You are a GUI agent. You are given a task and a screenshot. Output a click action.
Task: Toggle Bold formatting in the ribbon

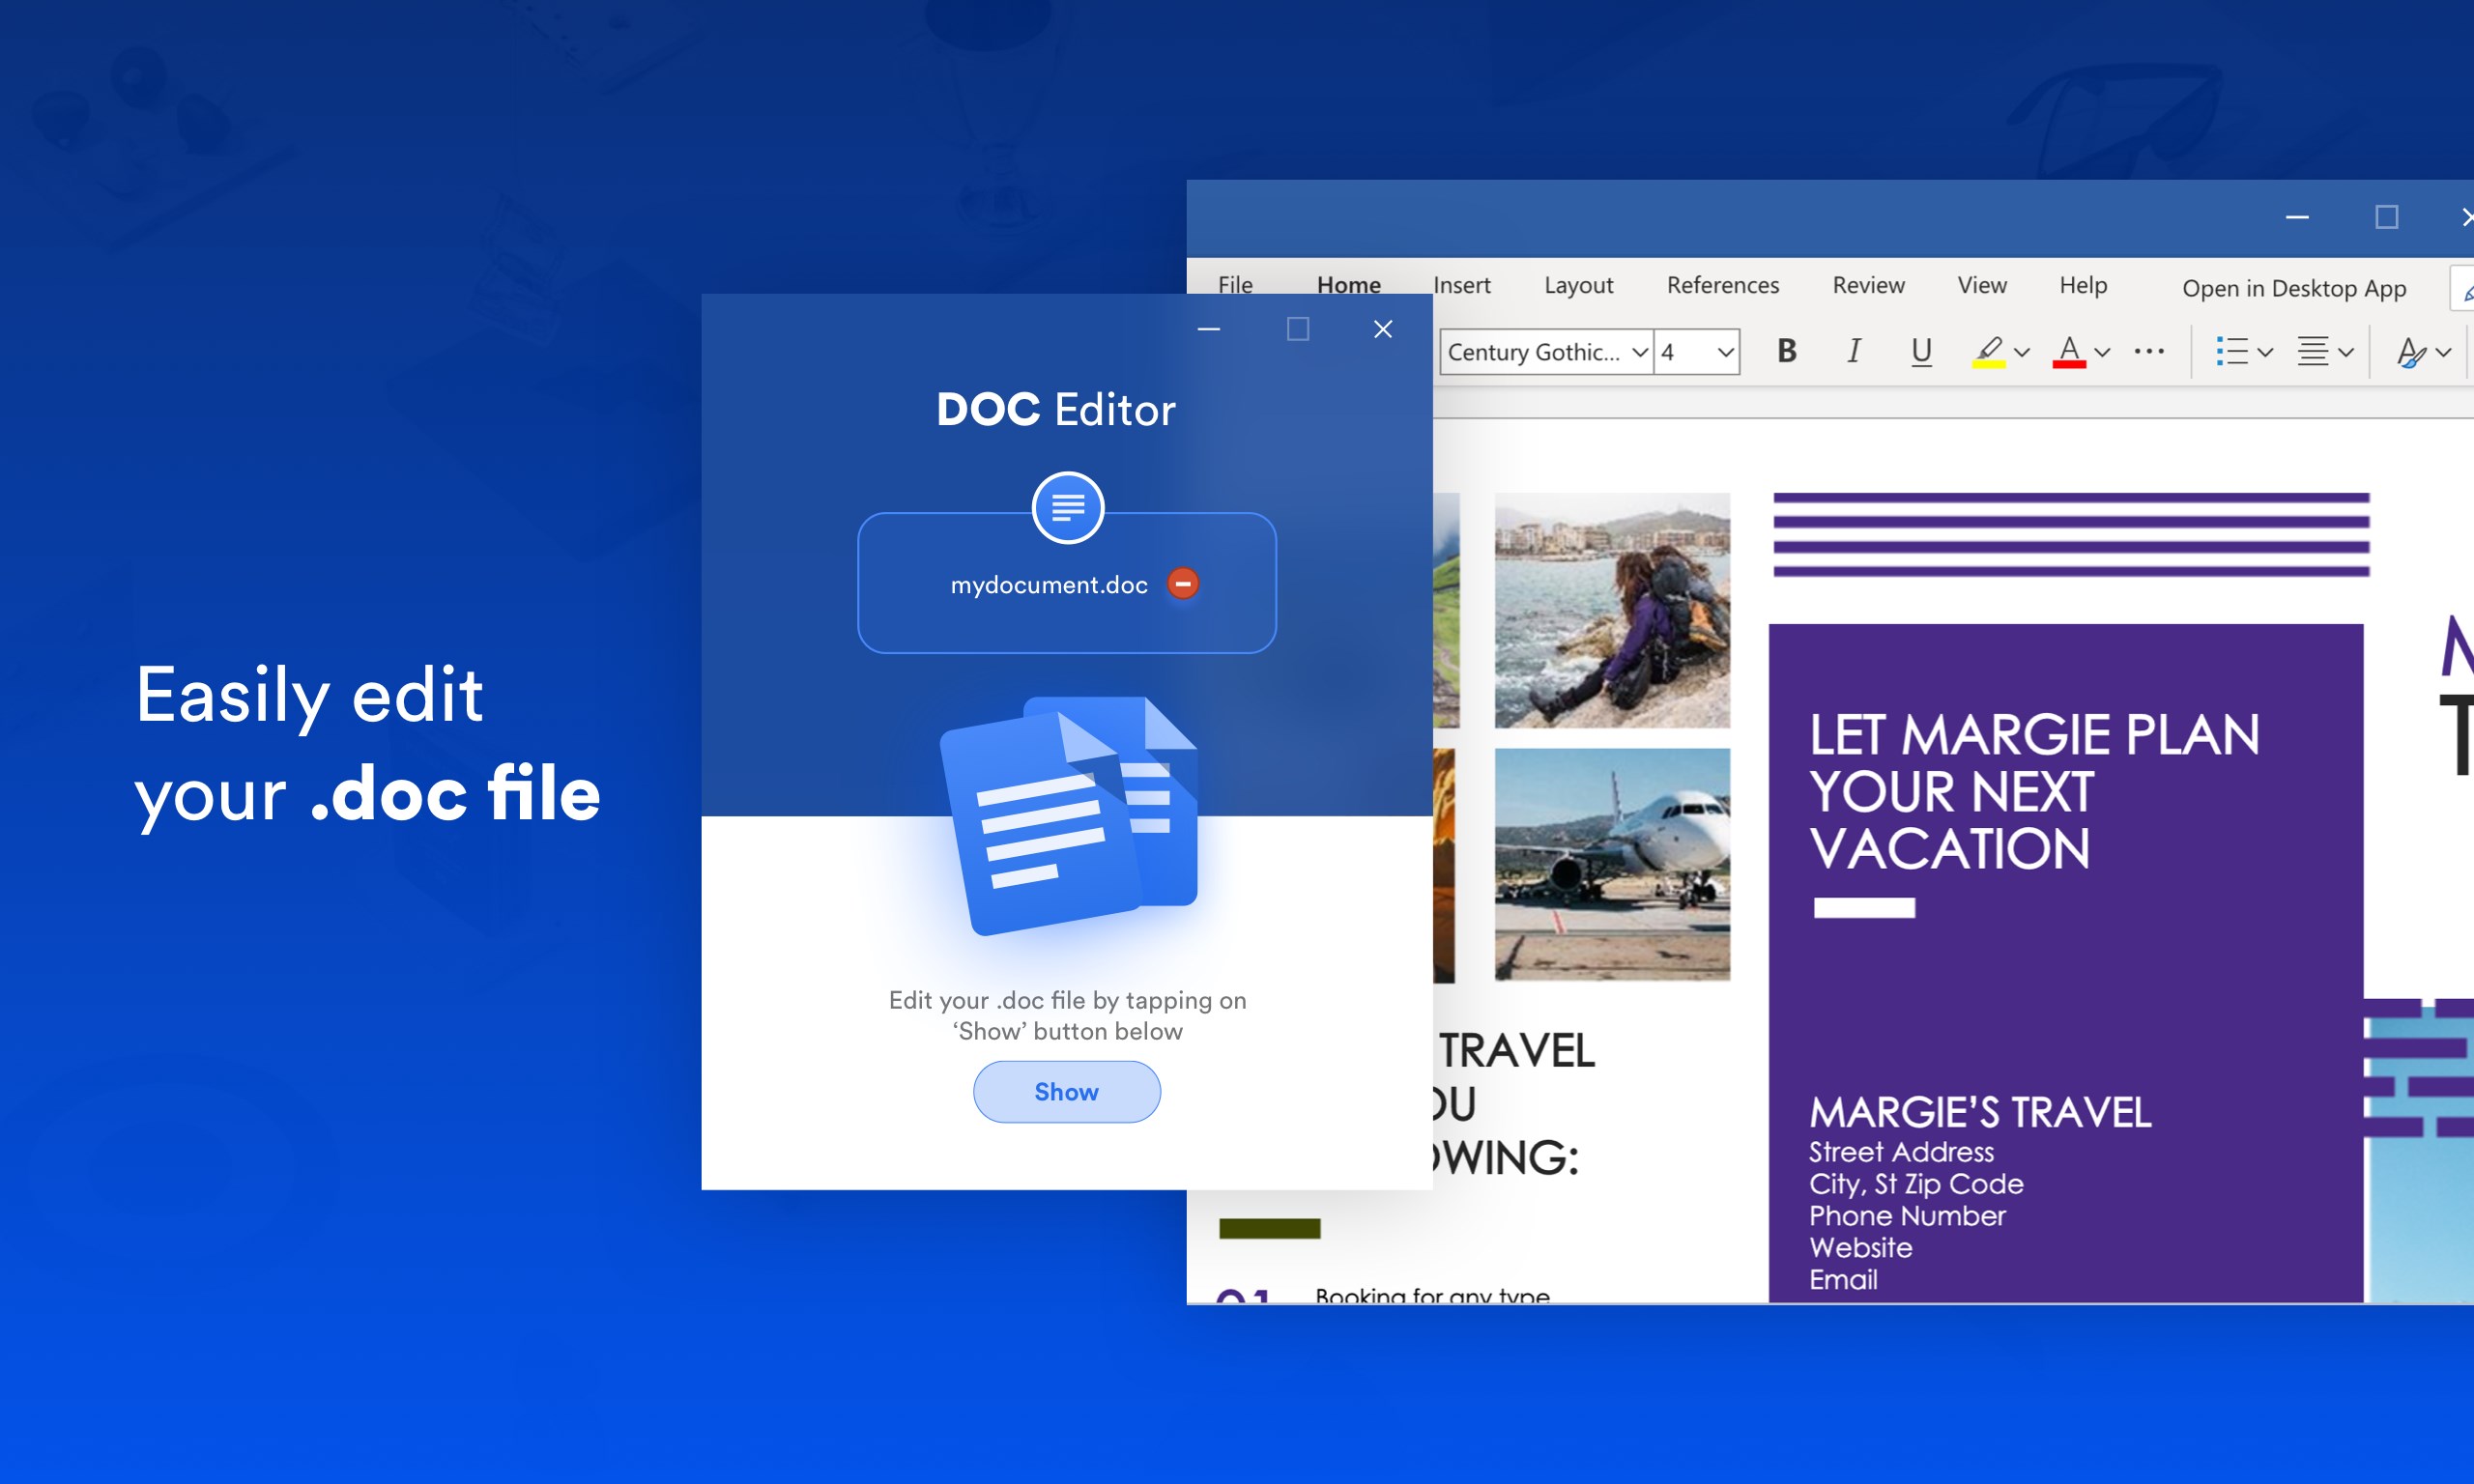1787,351
